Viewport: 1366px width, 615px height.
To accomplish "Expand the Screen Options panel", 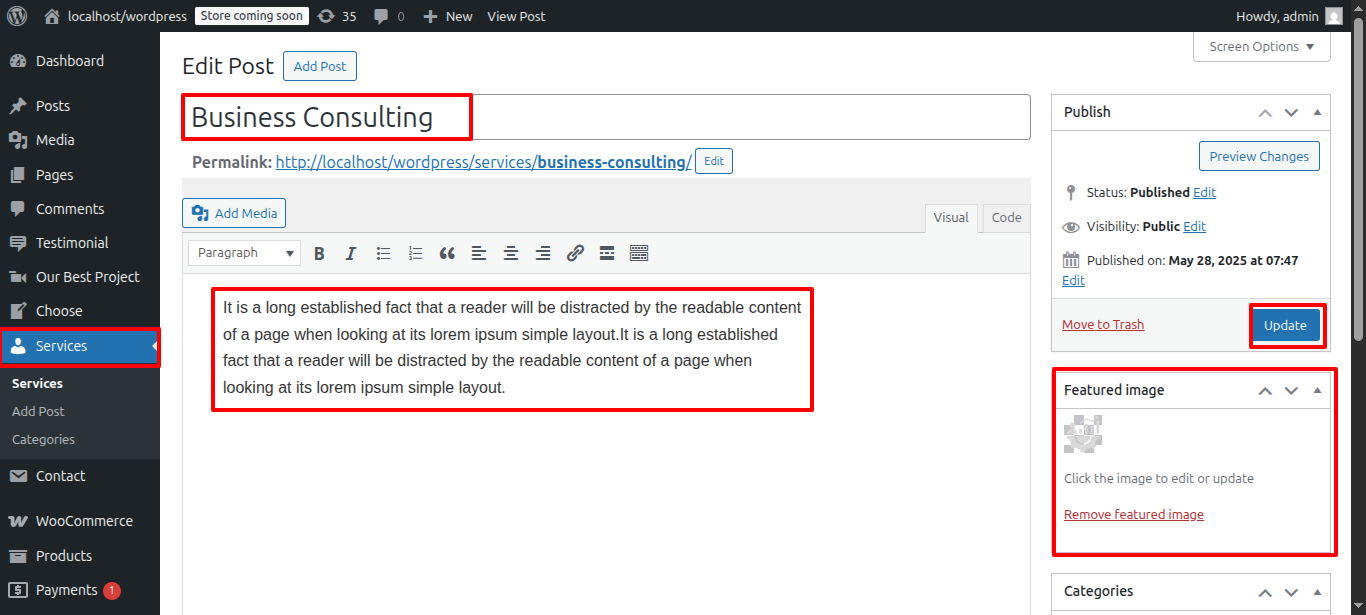I will 1261,47.
